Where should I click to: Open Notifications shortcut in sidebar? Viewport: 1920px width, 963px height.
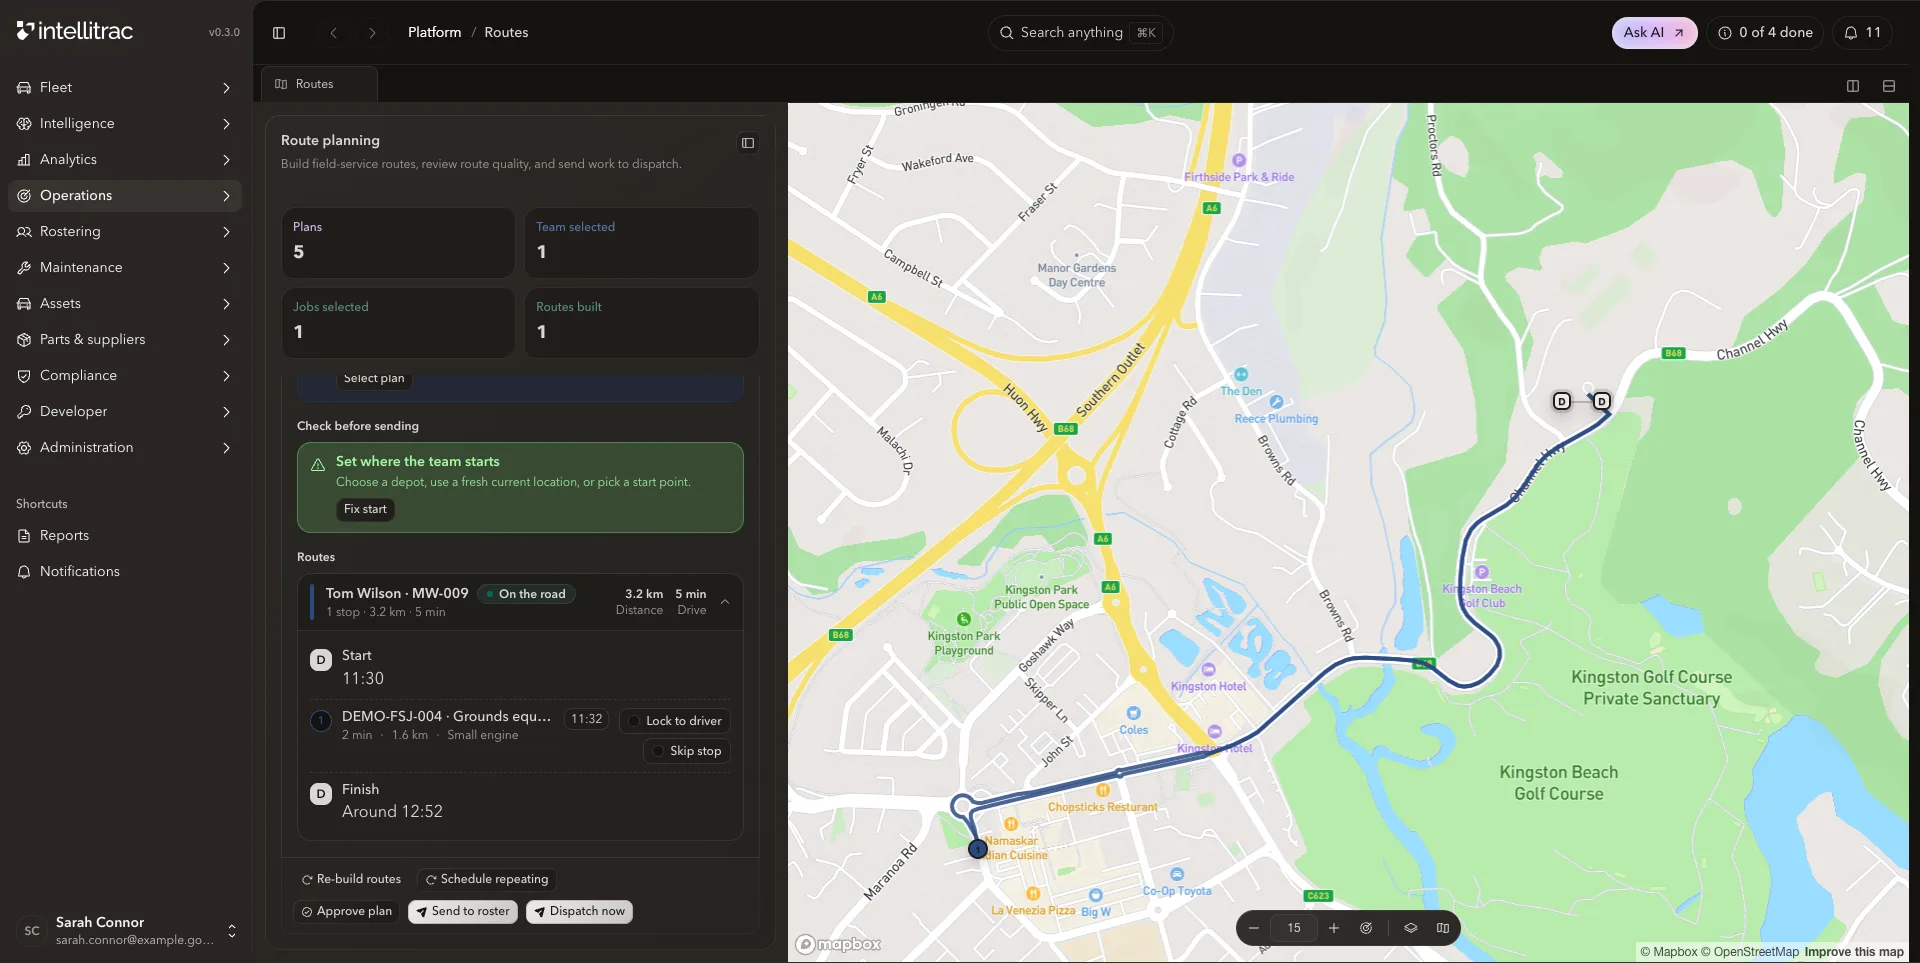pos(125,572)
